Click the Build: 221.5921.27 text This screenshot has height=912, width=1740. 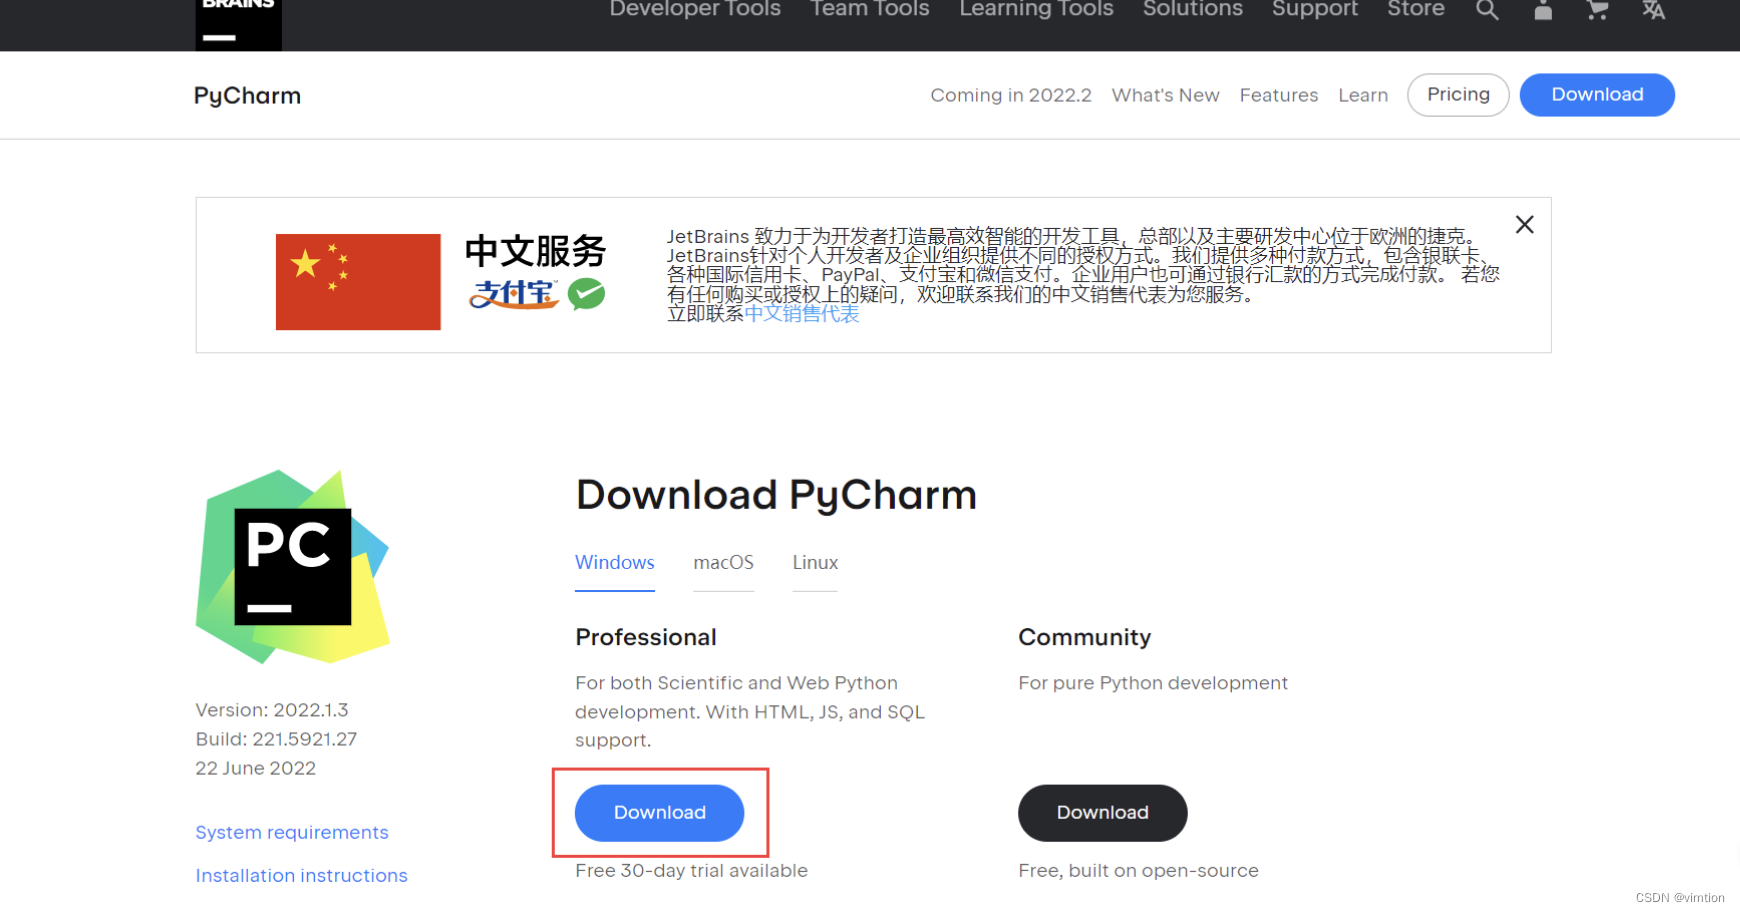click(276, 739)
